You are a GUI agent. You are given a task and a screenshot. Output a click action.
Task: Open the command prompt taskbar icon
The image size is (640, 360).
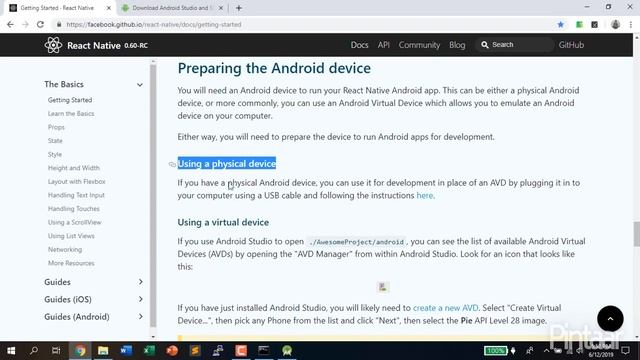(x=264, y=351)
